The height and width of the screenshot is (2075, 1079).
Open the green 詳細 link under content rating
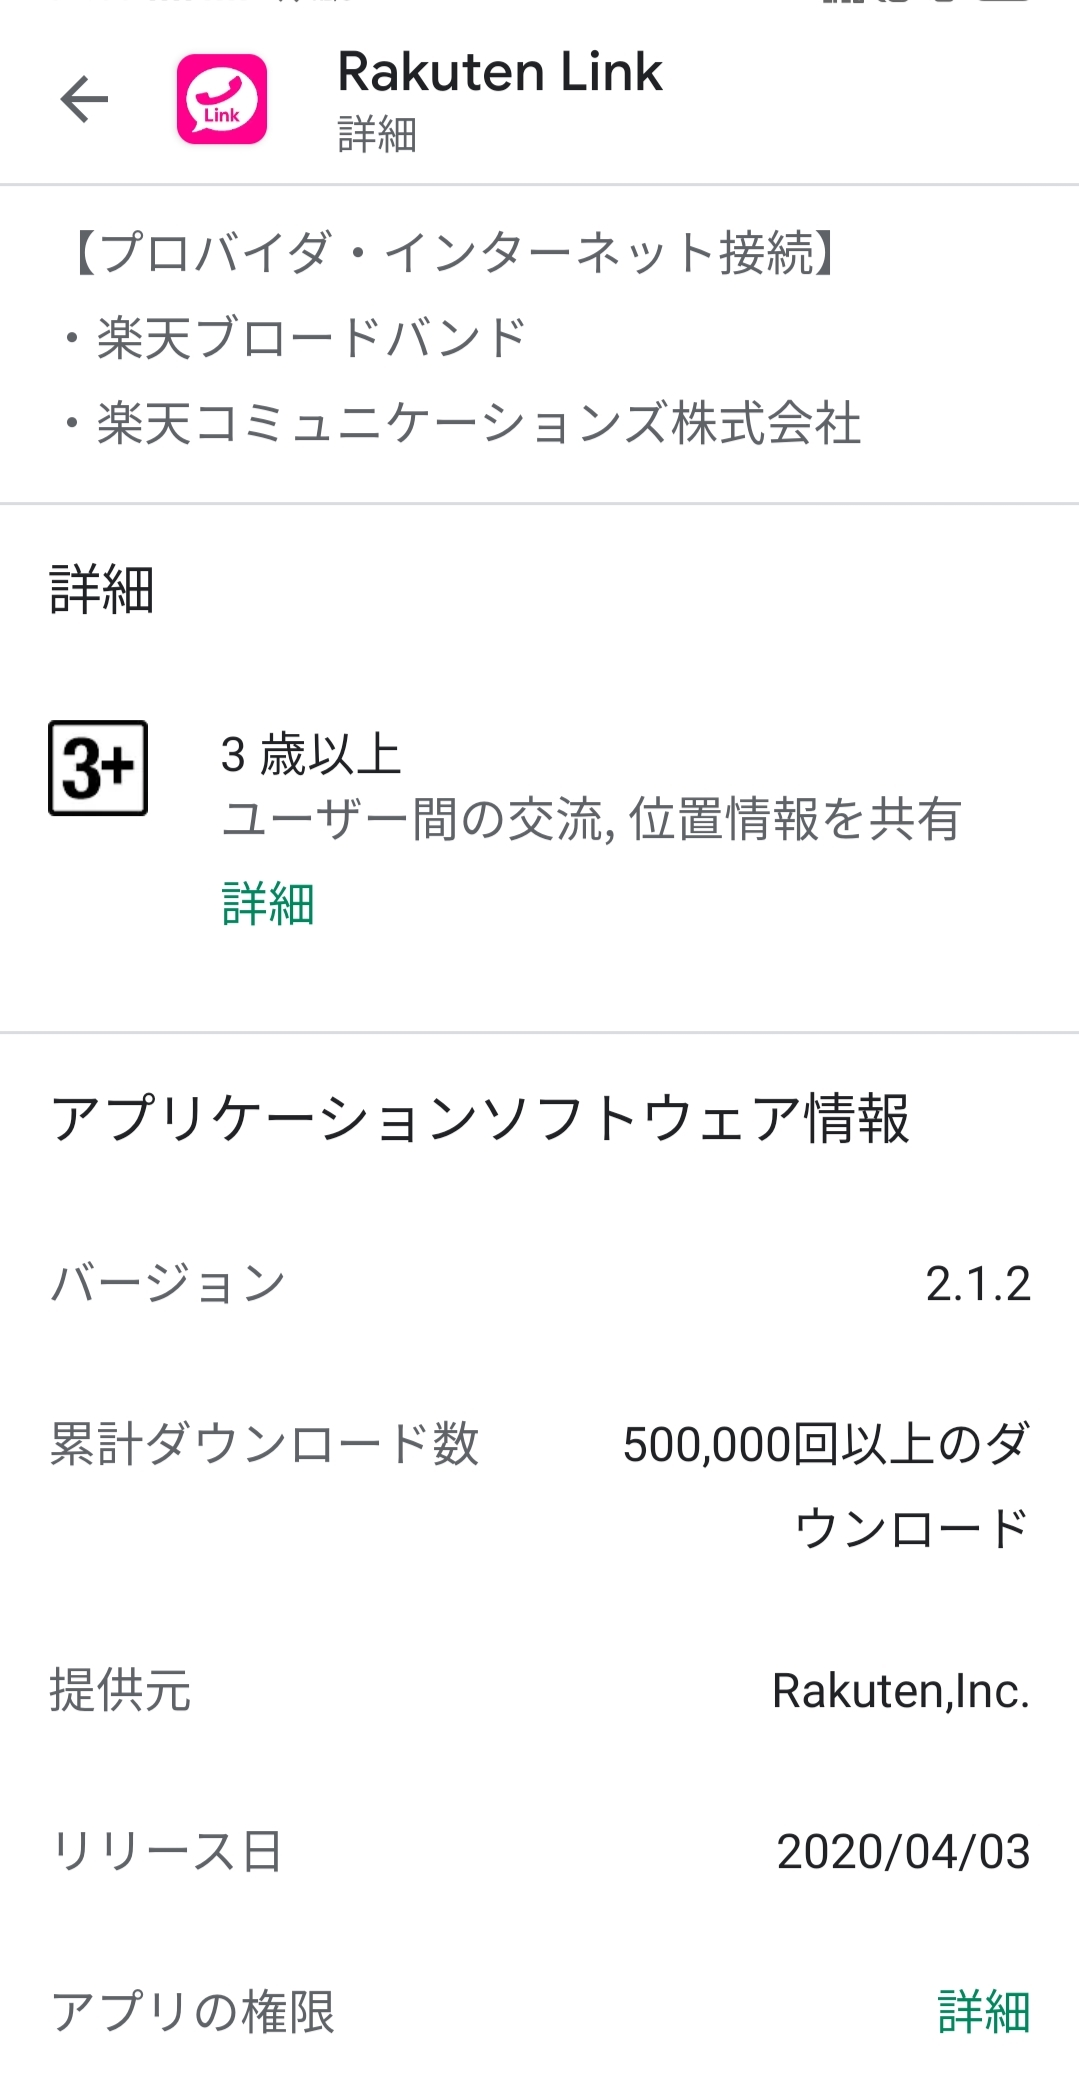pyautogui.click(x=268, y=904)
